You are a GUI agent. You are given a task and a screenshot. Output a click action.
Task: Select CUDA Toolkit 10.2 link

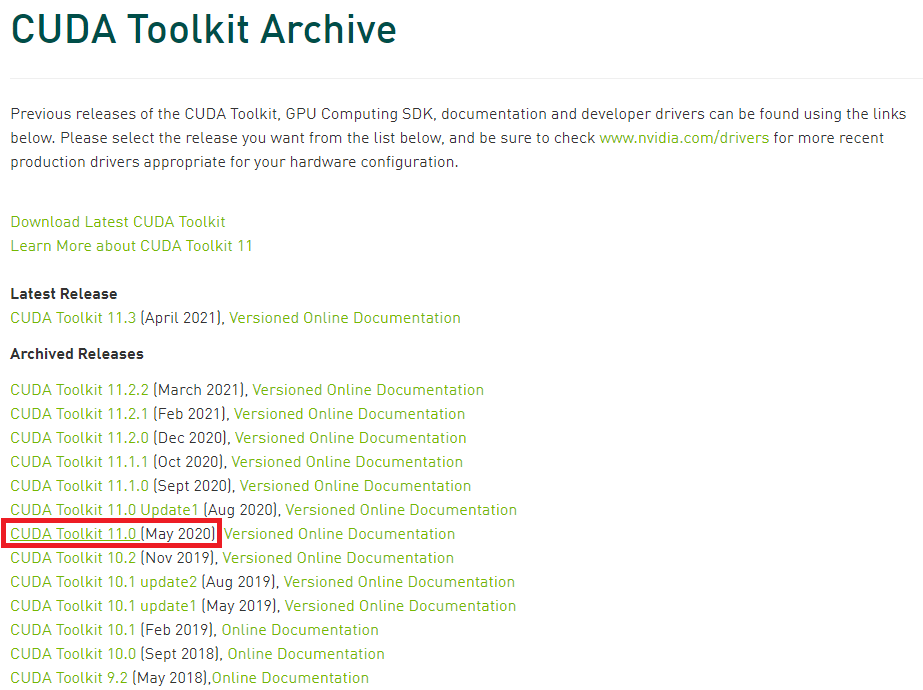[73, 558]
